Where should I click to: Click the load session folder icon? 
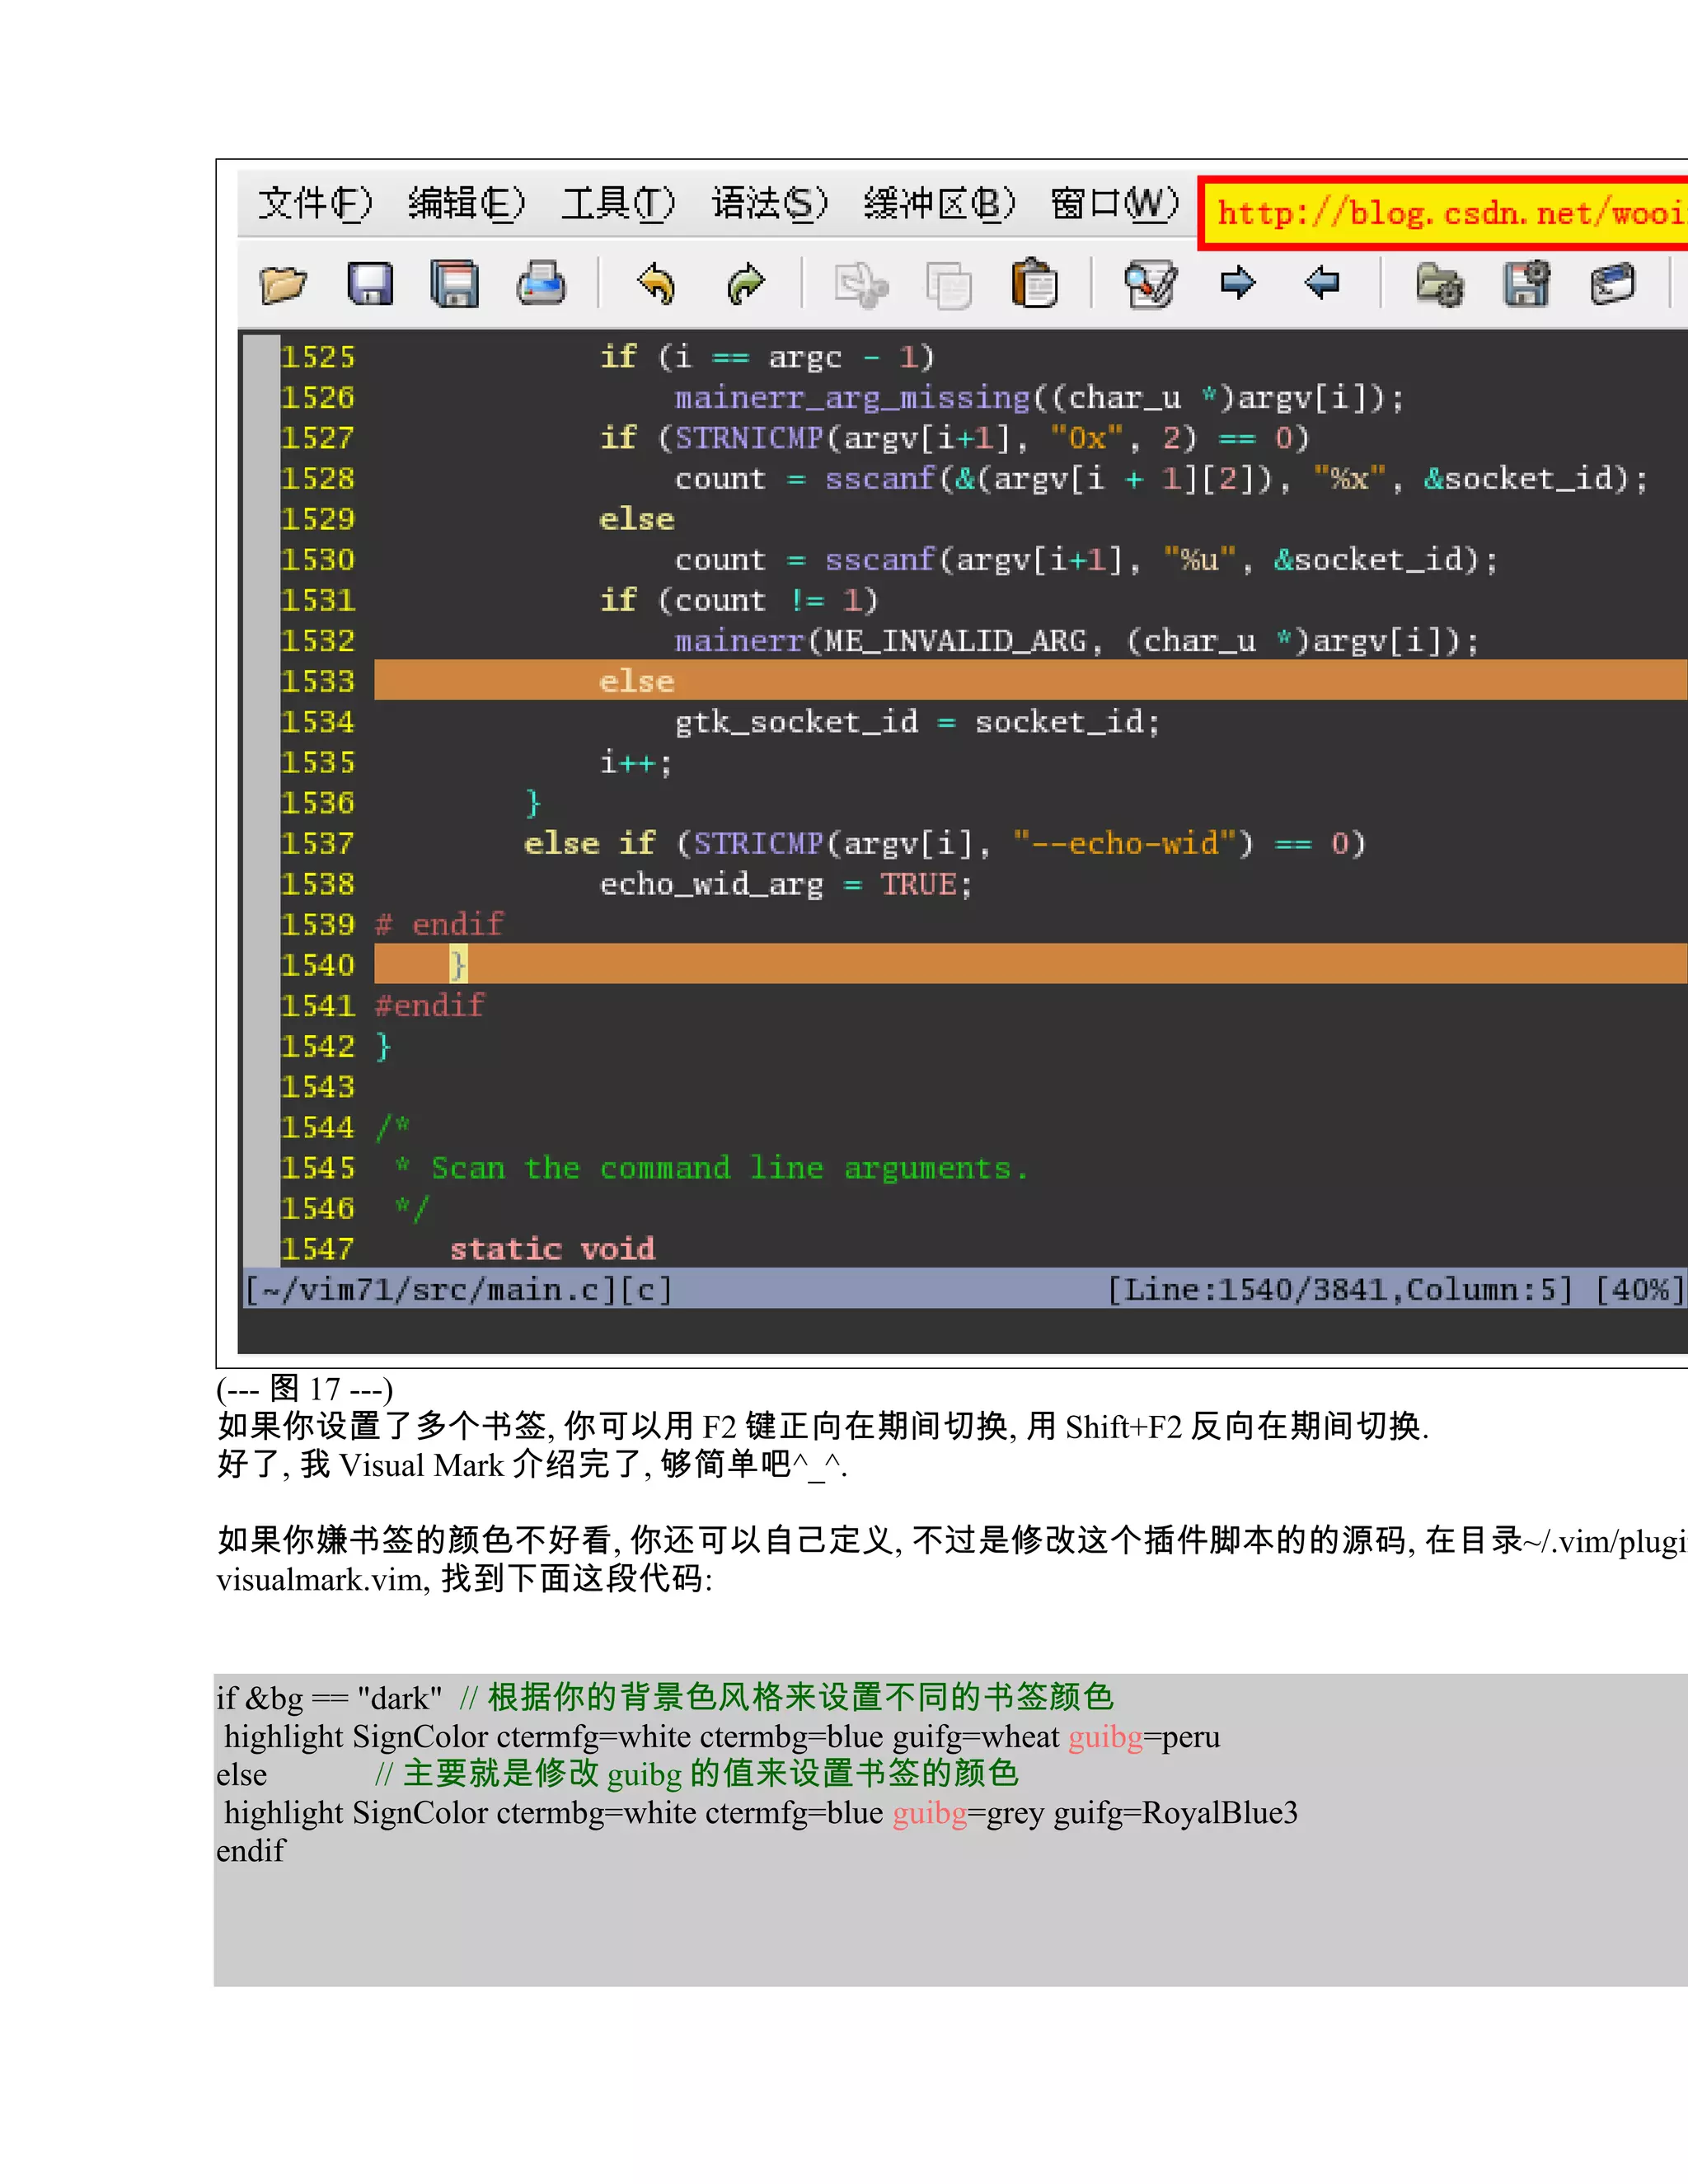(x=1440, y=285)
